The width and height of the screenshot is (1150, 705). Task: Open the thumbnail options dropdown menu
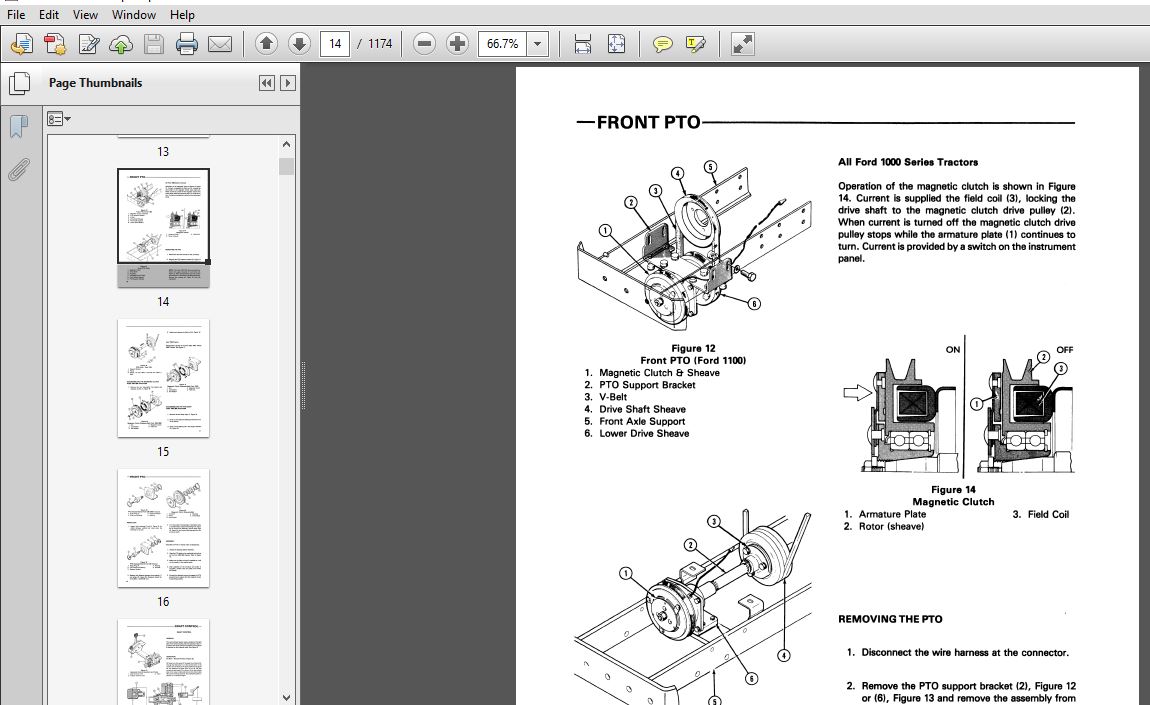[x=59, y=119]
